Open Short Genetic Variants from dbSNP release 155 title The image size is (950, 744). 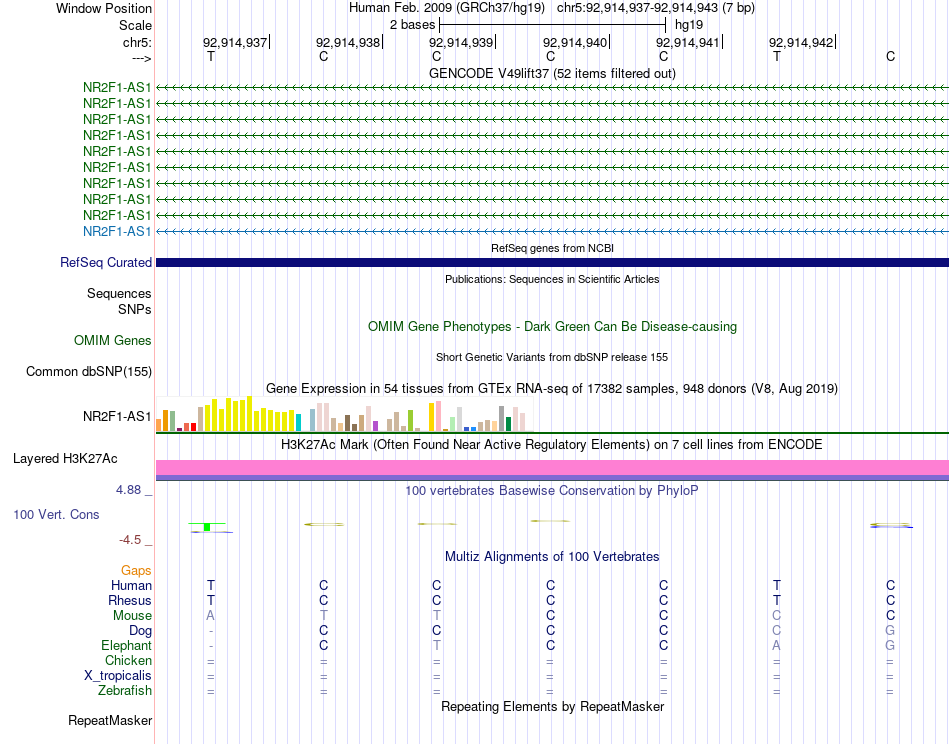pos(552,357)
